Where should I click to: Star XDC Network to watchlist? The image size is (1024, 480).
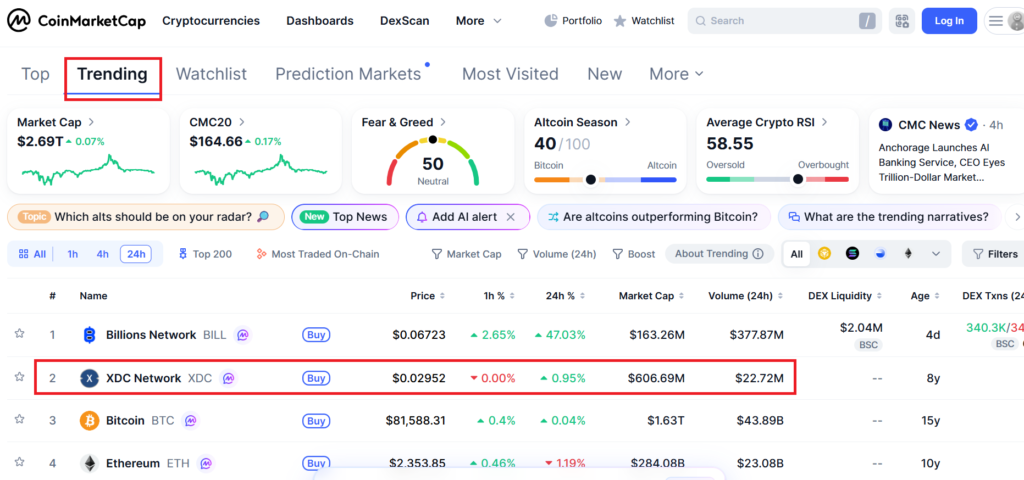click(20, 377)
